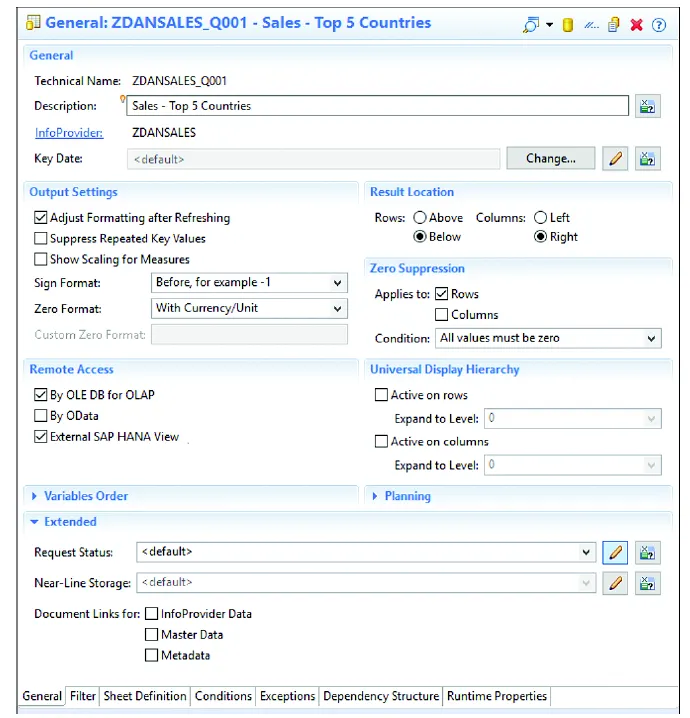Click variable icon beside Near-Line Storage
The image size is (690, 718).
647,583
